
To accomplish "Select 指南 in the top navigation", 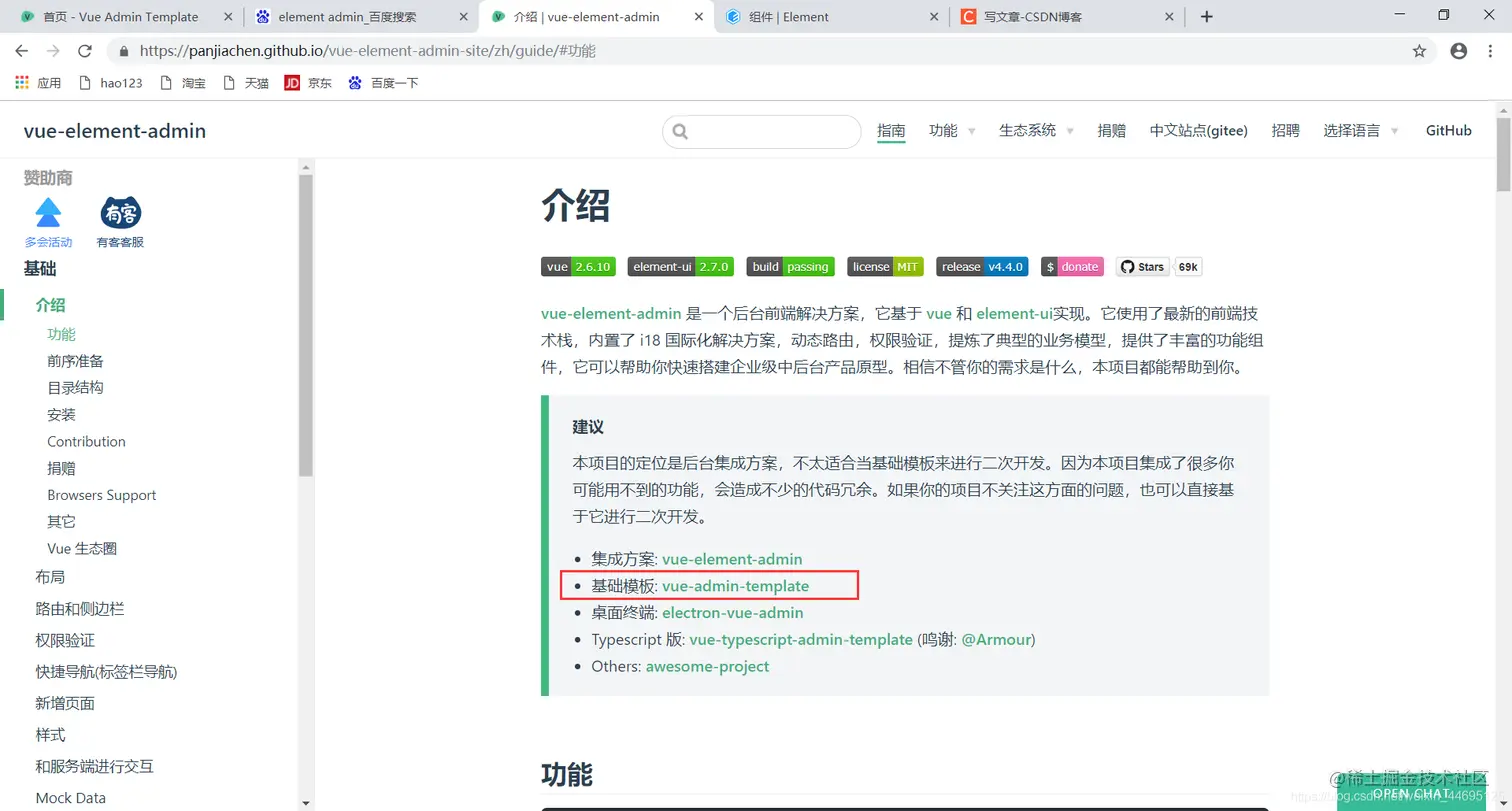I will click(x=891, y=131).
